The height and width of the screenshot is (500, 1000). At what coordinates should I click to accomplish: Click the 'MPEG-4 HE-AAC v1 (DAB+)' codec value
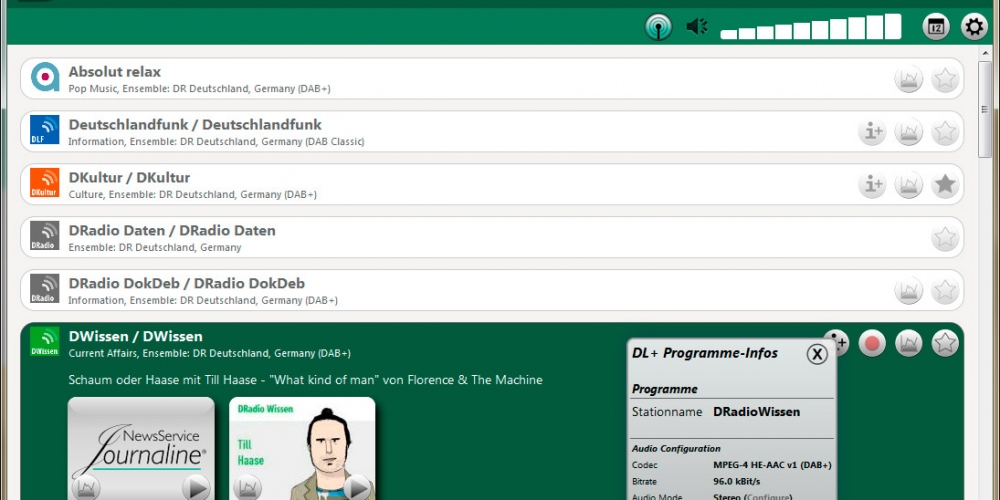(772, 466)
